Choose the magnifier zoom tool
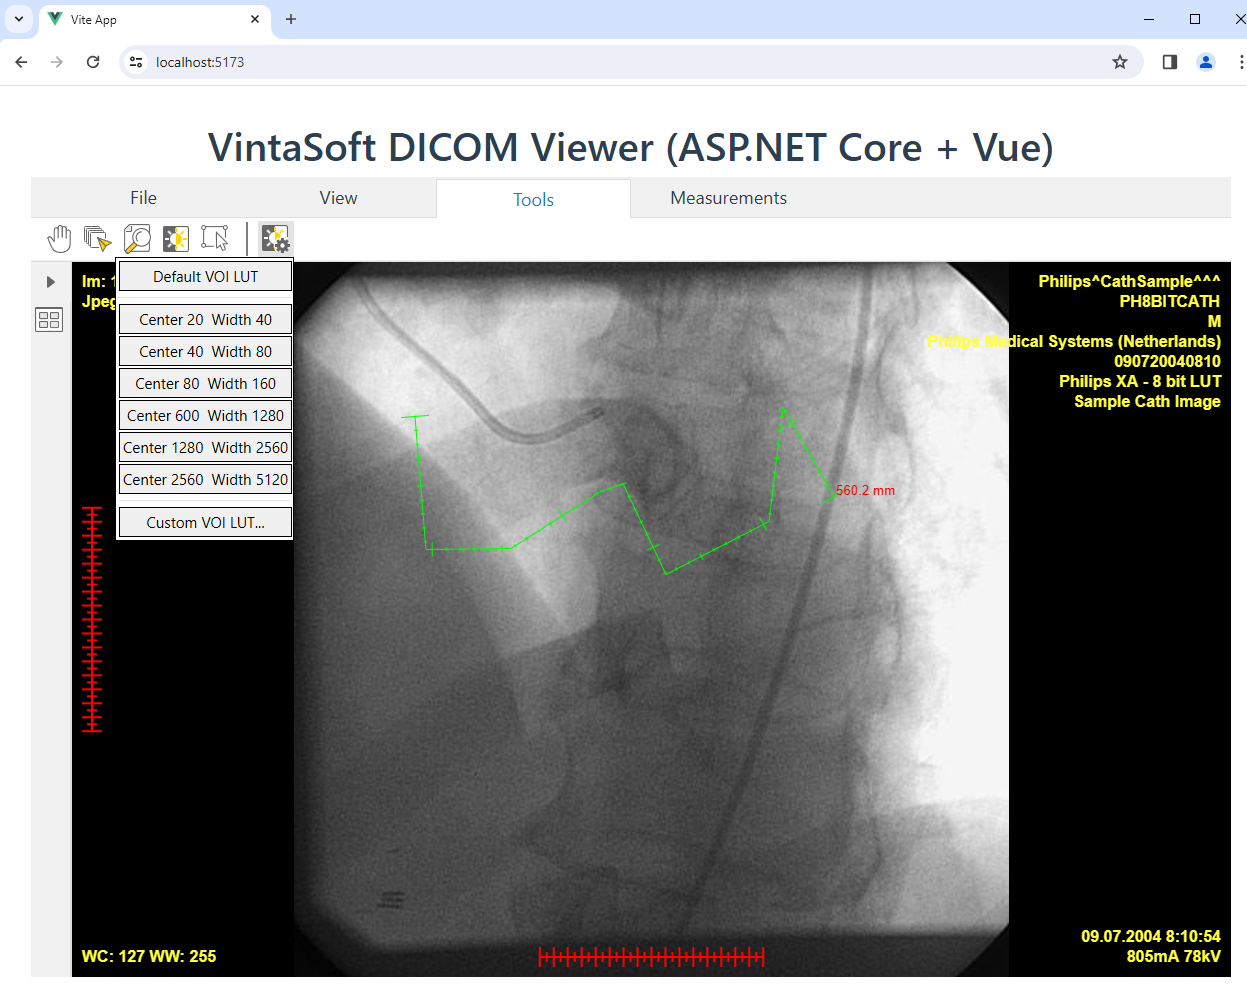Image resolution: width=1247 pixels, height=990 pixels. (137, 239)
